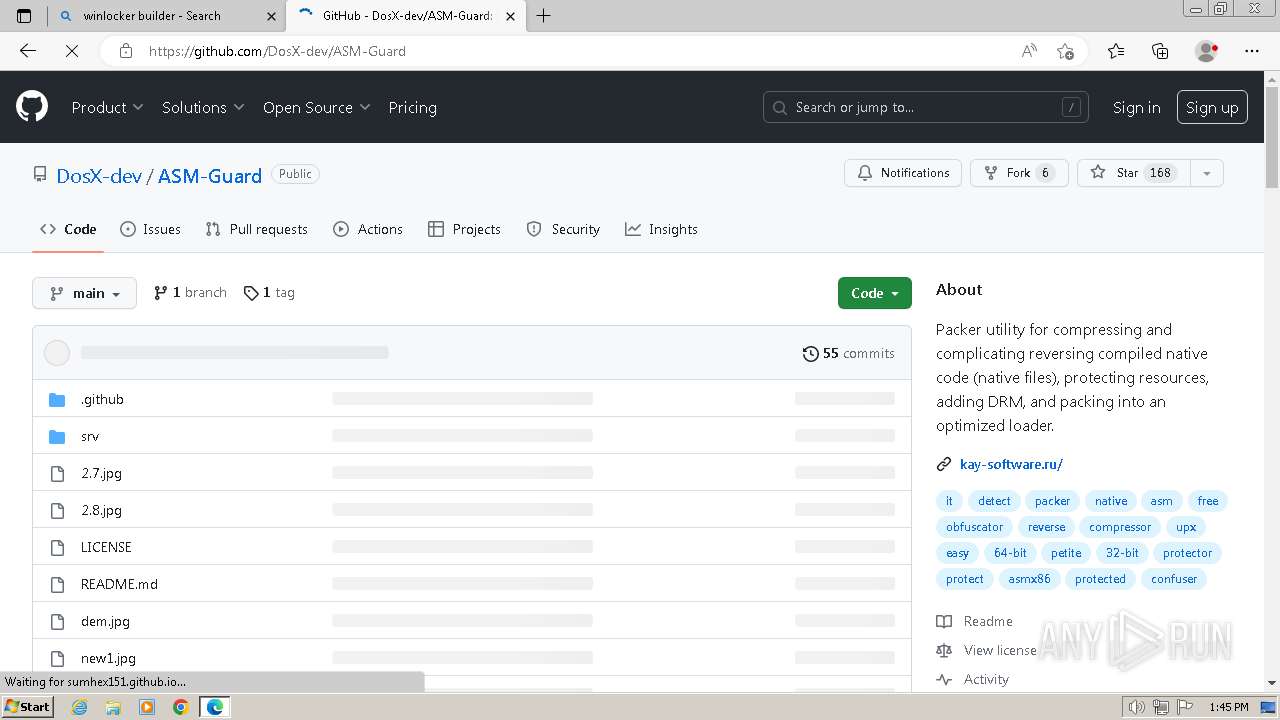This screenshot has width=1280, height=720.
Task: Expand the green Code dropdown
Action: click(875, 293)
